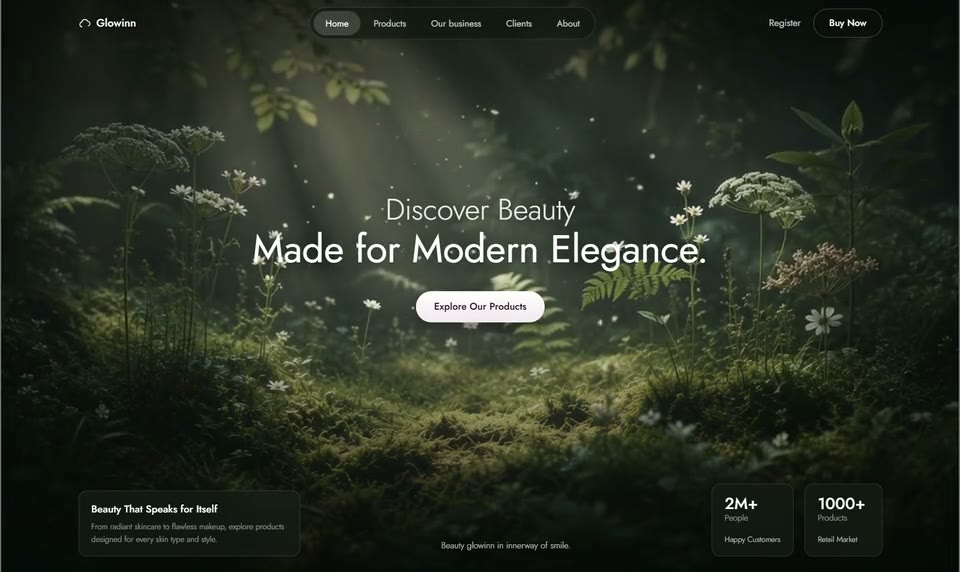Click the Happy Customers label
The width and height of the screenshot is (960, 572).
[x=752, y=540]
